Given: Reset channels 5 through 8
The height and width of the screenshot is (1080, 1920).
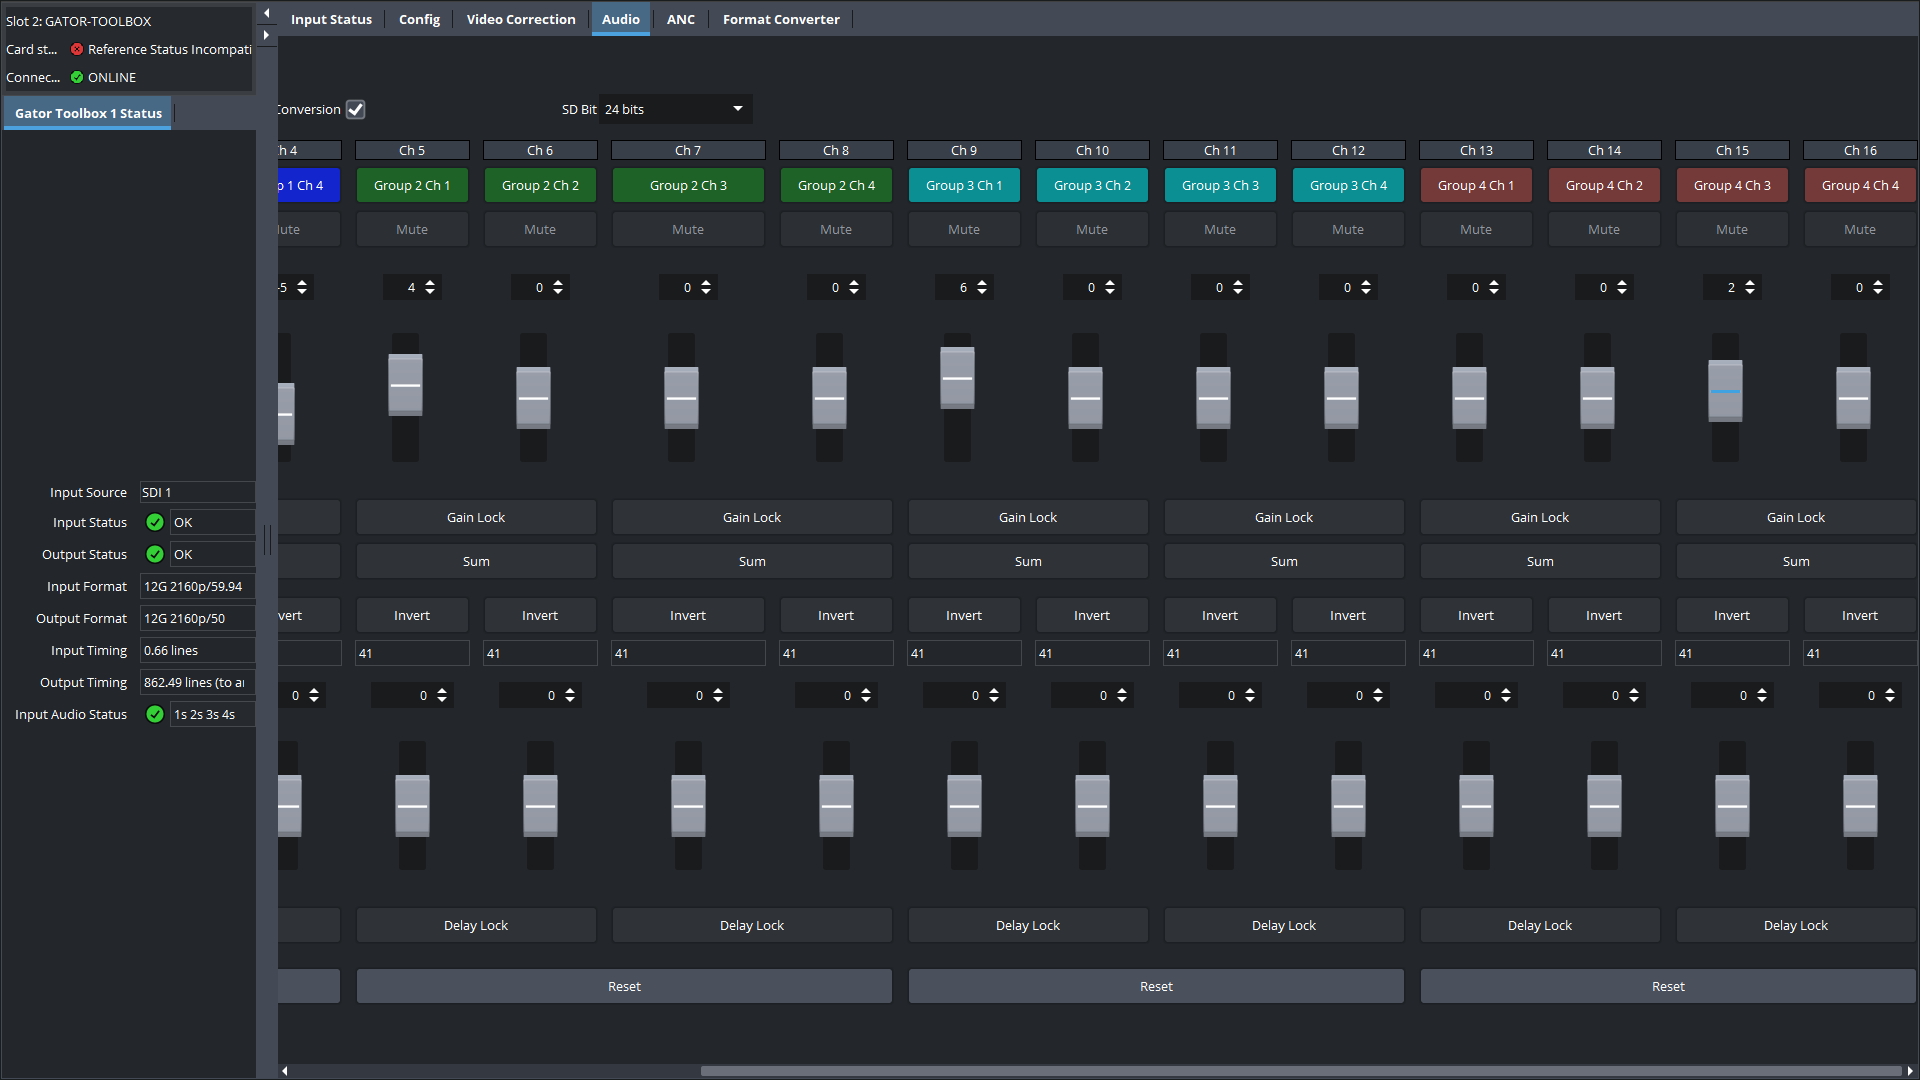Looking at the screenshot, I should pos(624,986).
